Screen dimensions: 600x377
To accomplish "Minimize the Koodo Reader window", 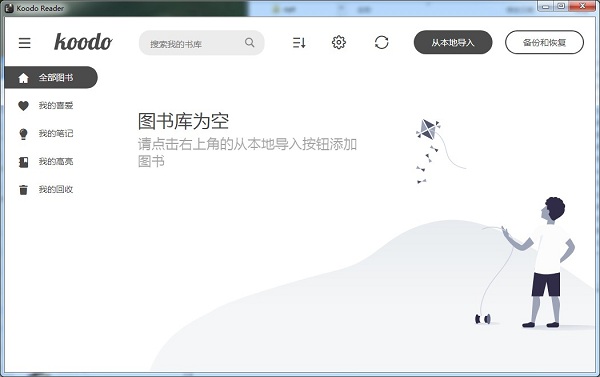I will click(545, 6).
